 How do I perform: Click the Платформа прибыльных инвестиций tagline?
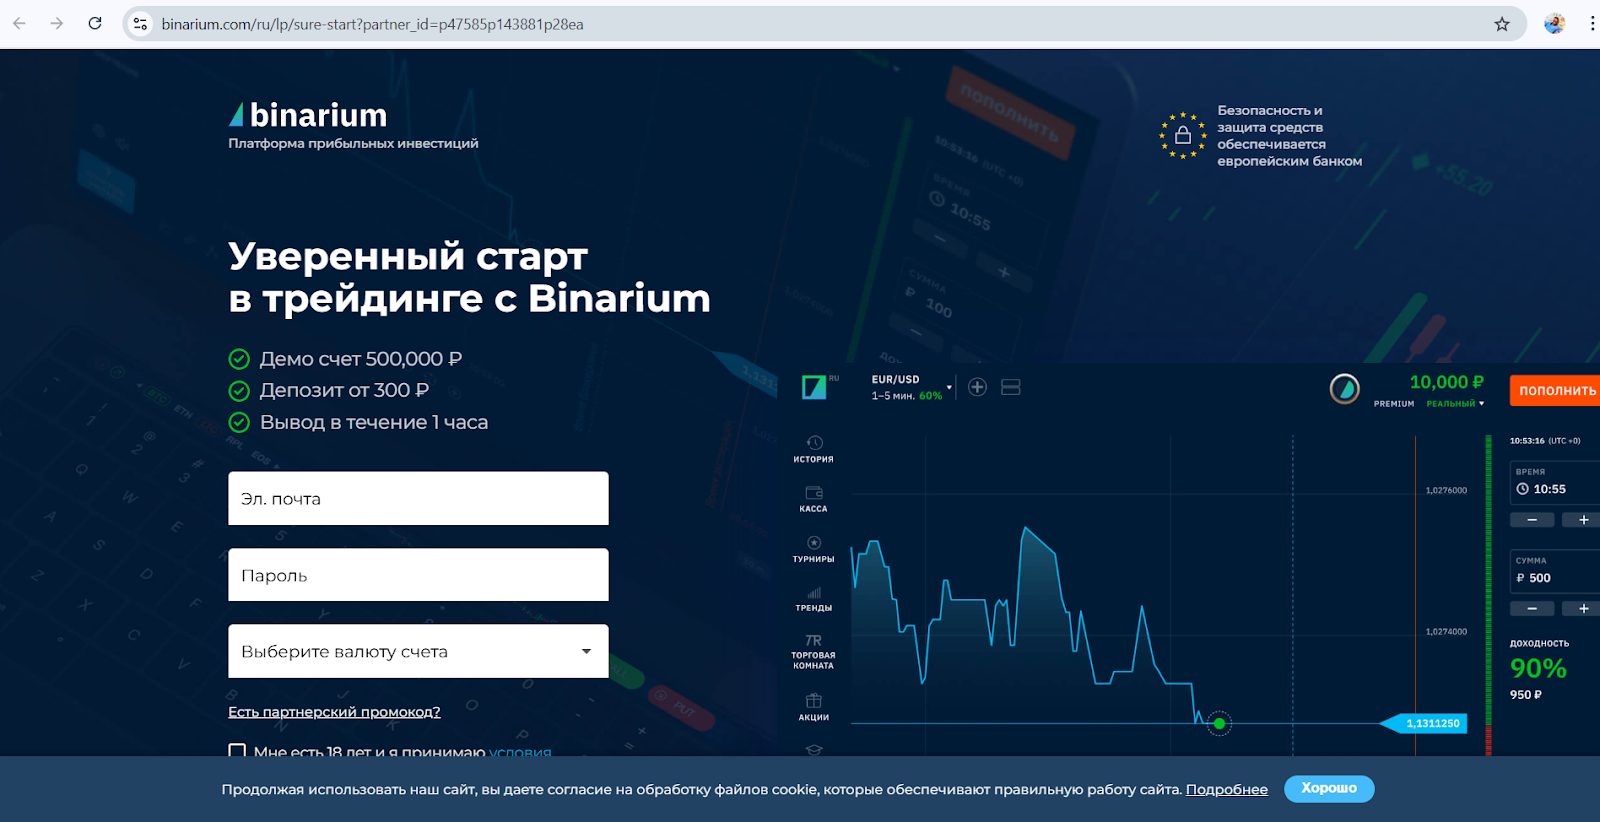pos(353,143)
